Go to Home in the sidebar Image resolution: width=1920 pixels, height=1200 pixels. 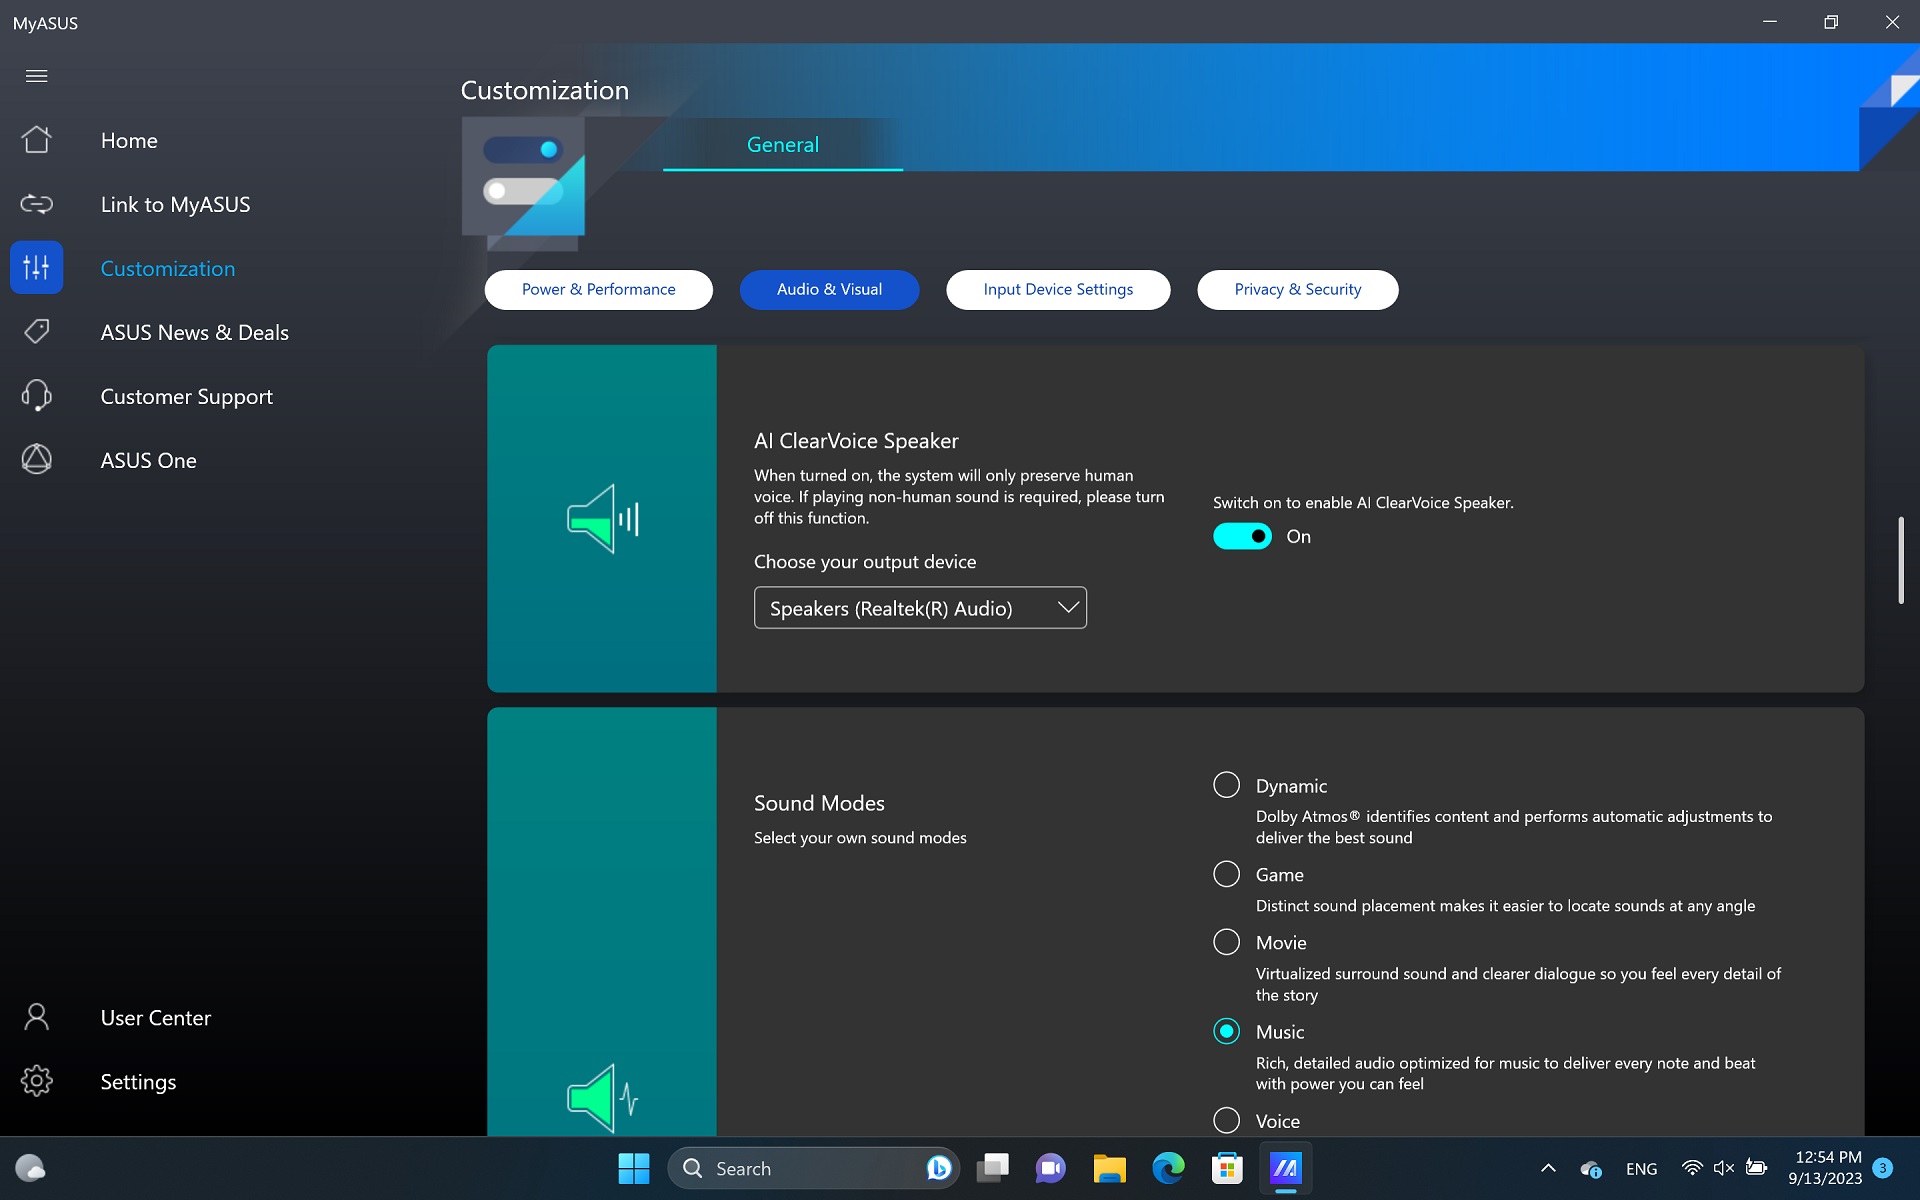coord(129,141)
